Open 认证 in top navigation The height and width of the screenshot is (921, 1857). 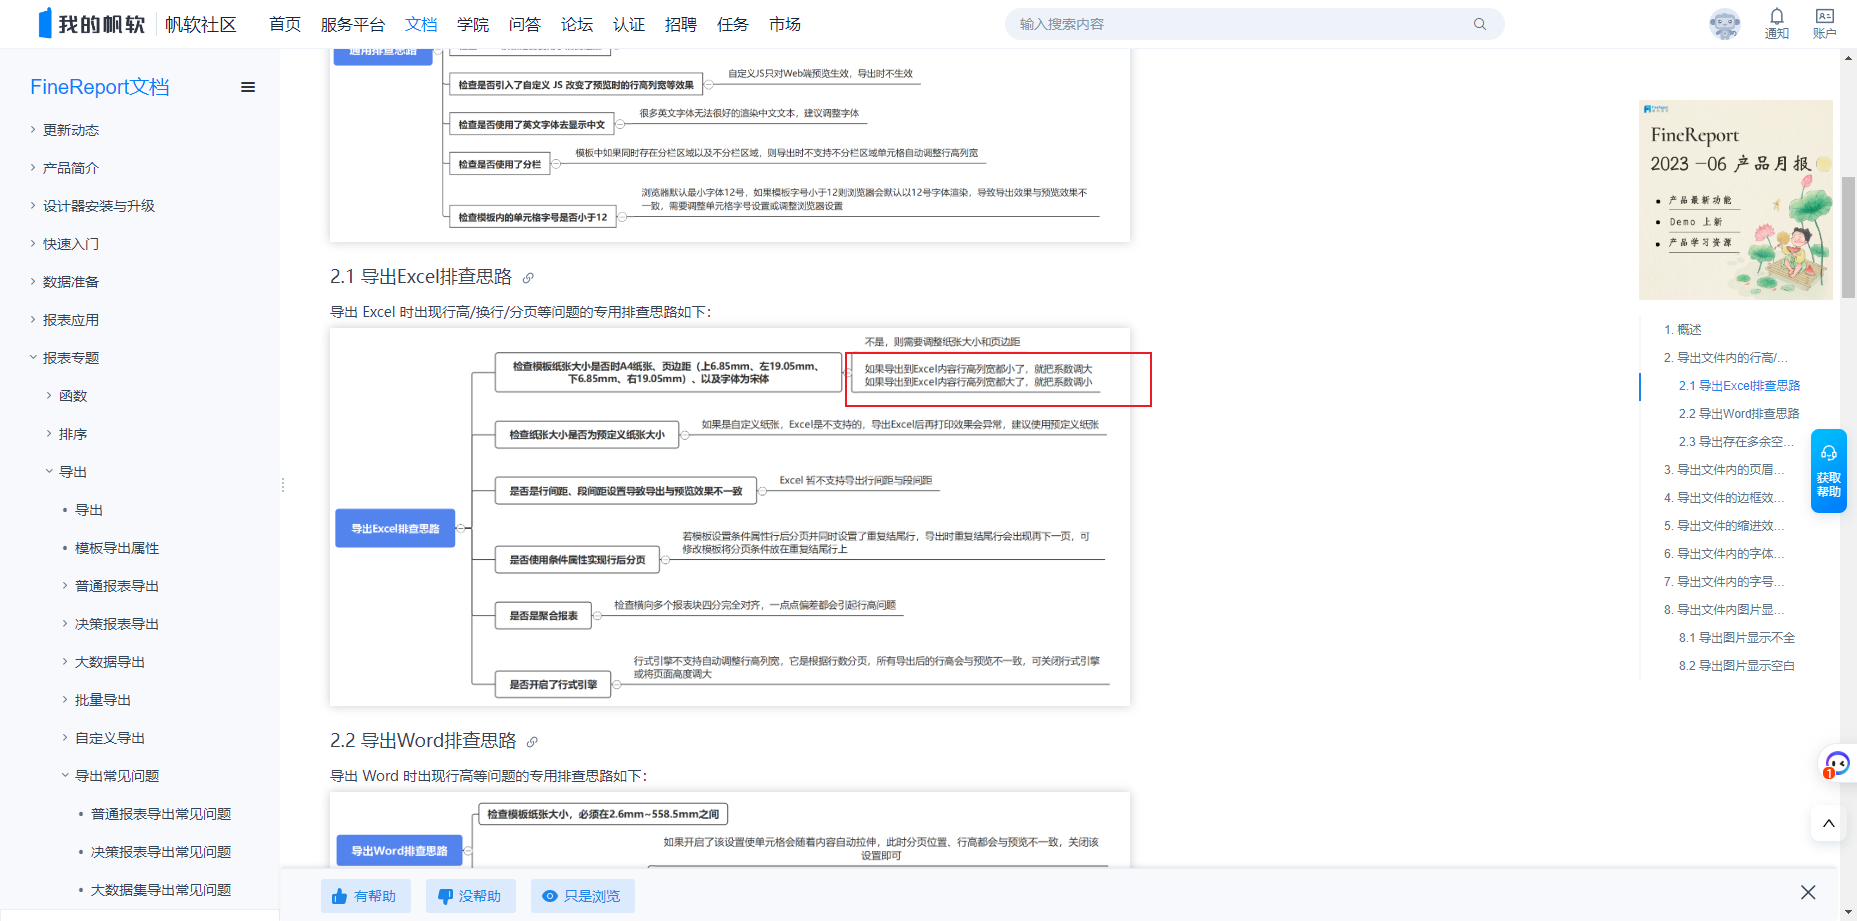click(x=629, y=24)
